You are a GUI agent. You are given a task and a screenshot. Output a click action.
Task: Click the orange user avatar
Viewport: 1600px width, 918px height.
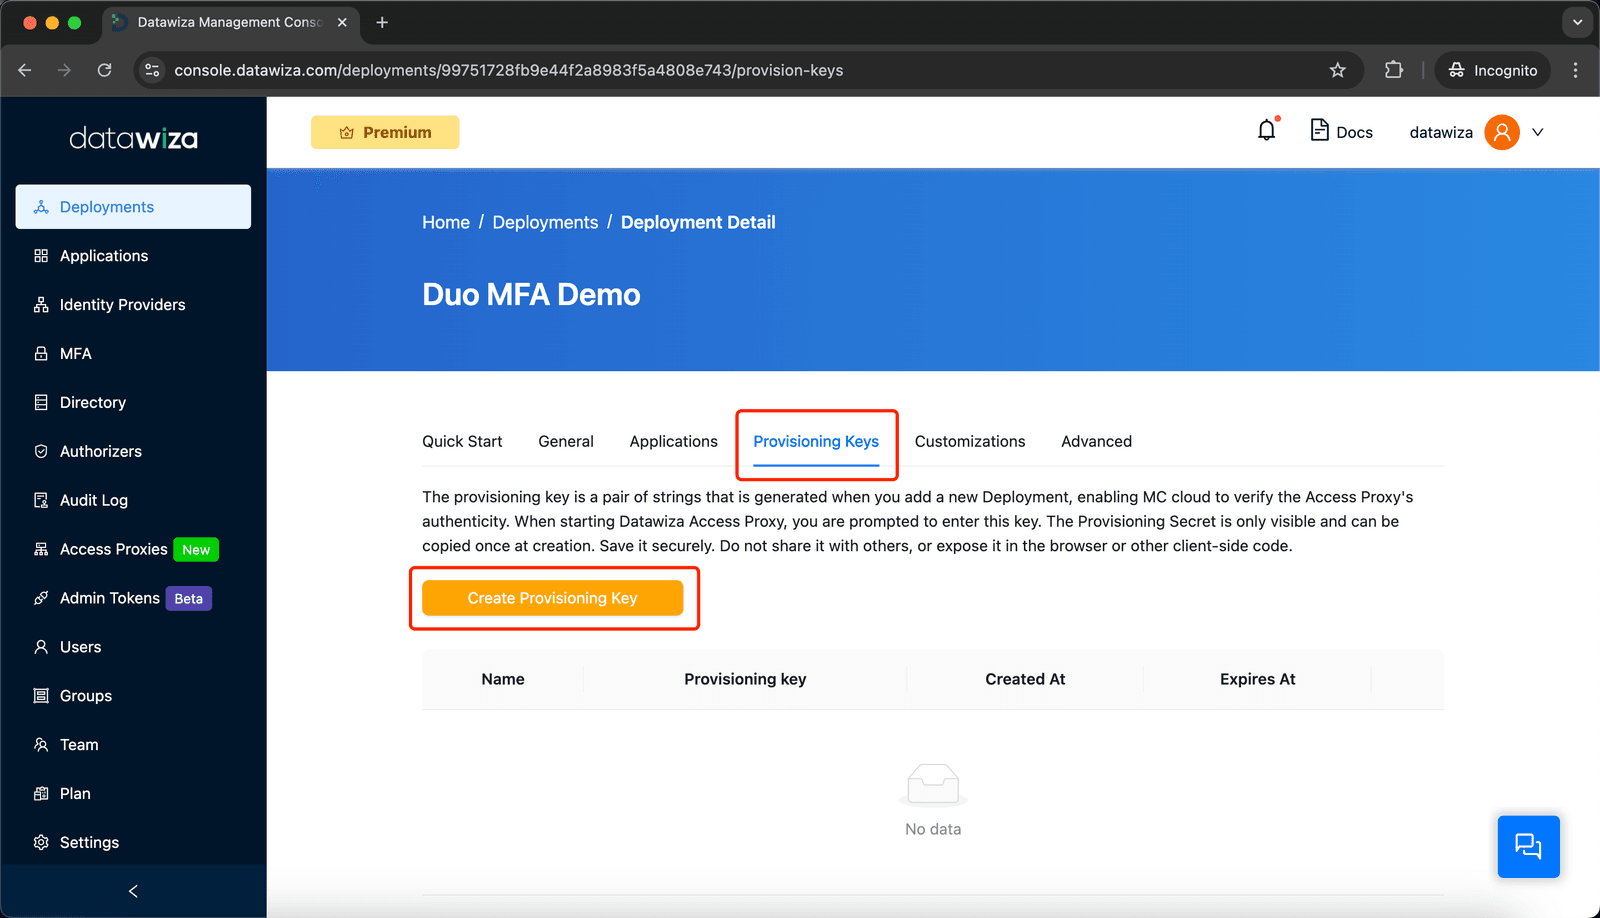[1502, 132]
